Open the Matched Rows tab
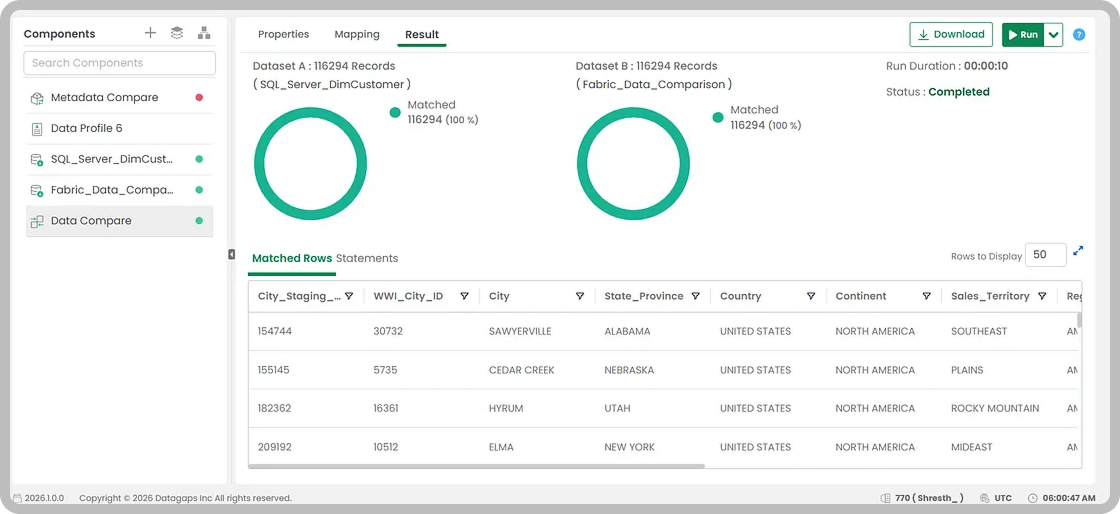 (x=292, y=258)
